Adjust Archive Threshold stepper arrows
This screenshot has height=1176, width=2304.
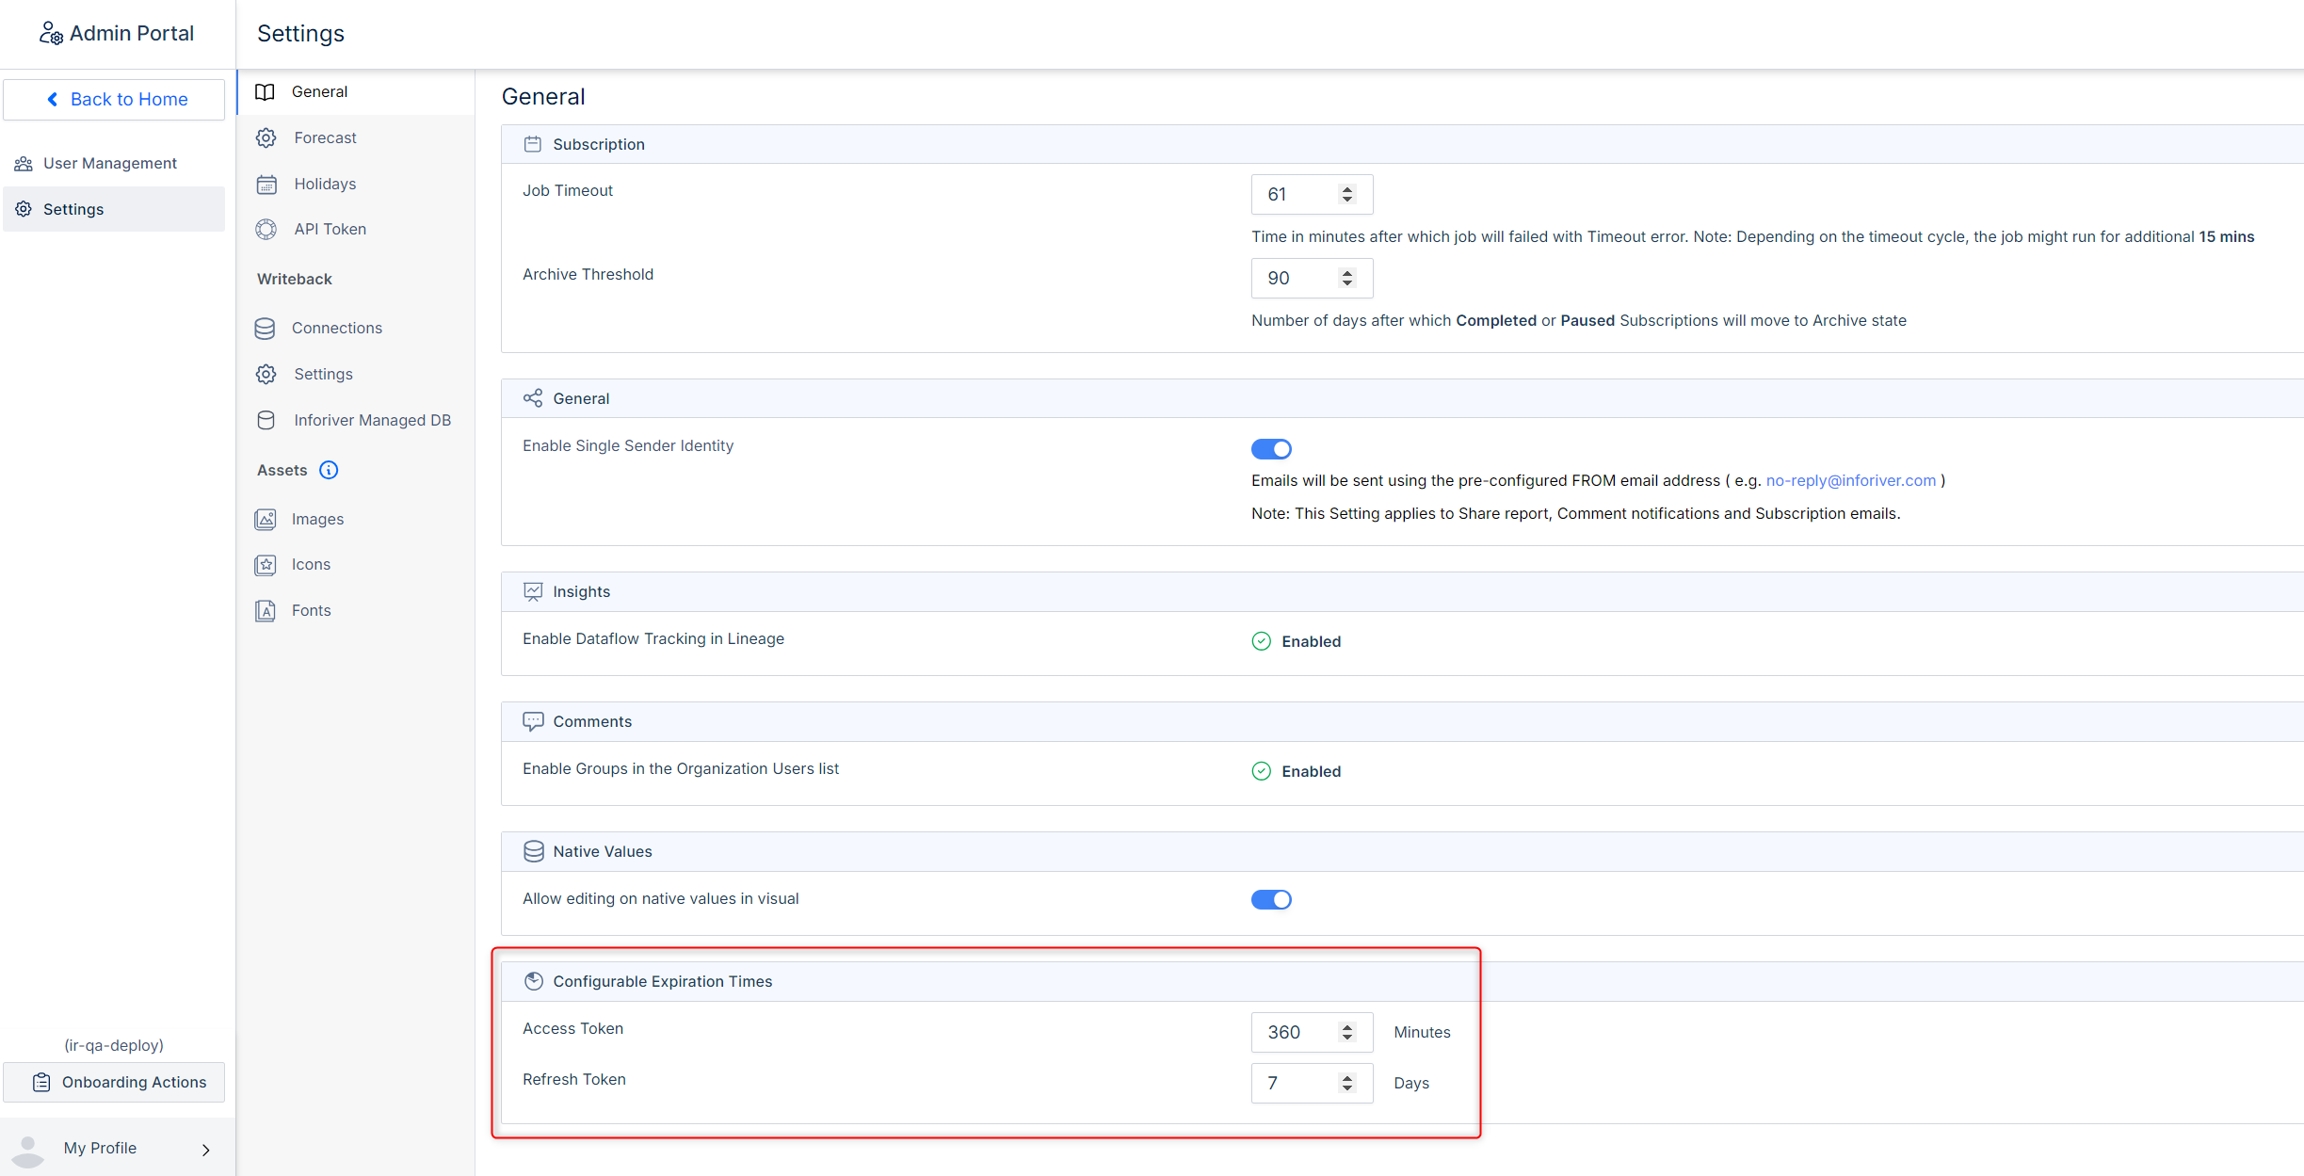(x=1347, y=278)
